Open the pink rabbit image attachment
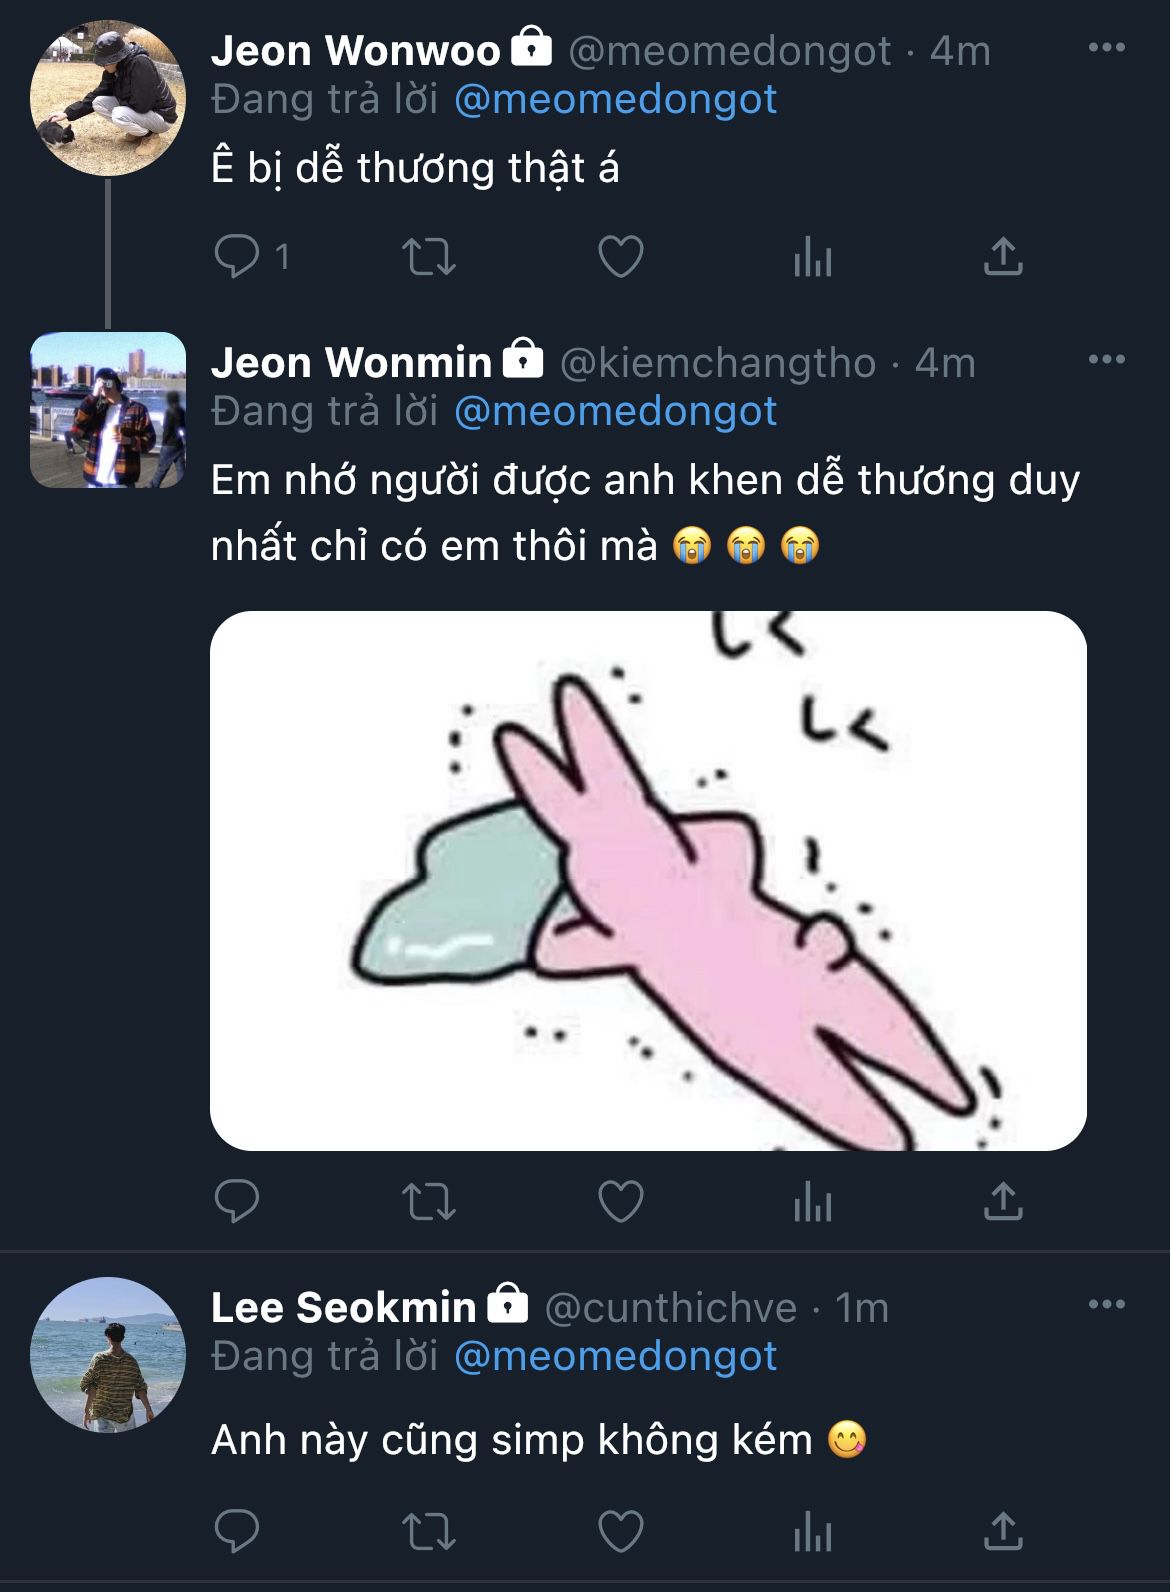The image size is (1170, 1592). coord(648,880)
